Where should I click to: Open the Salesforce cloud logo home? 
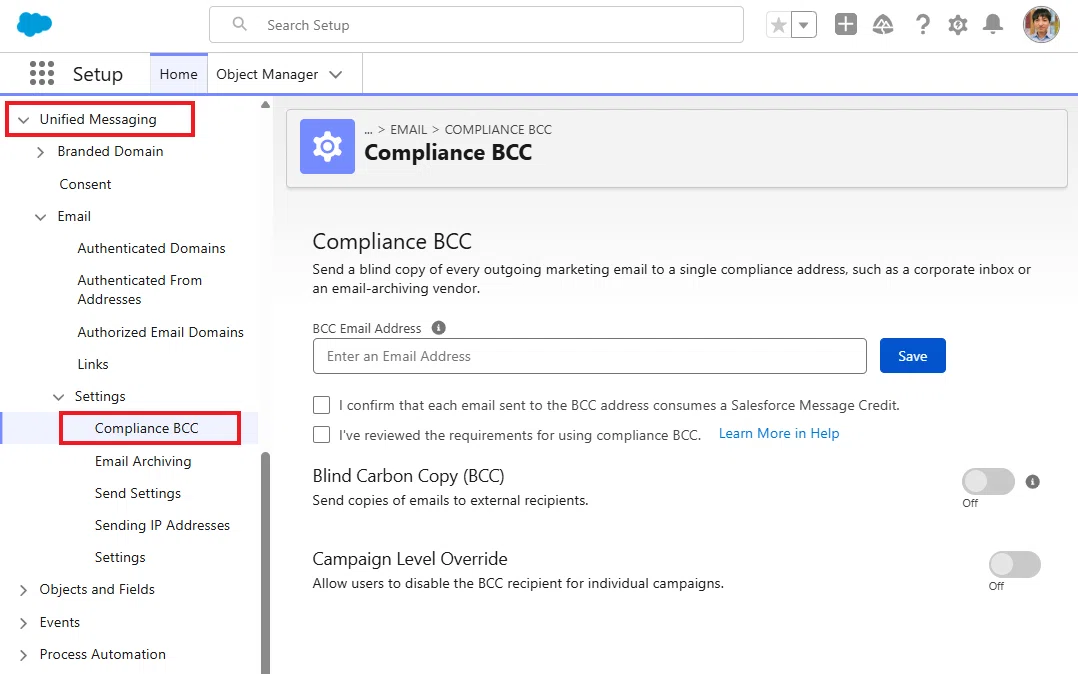34,25
